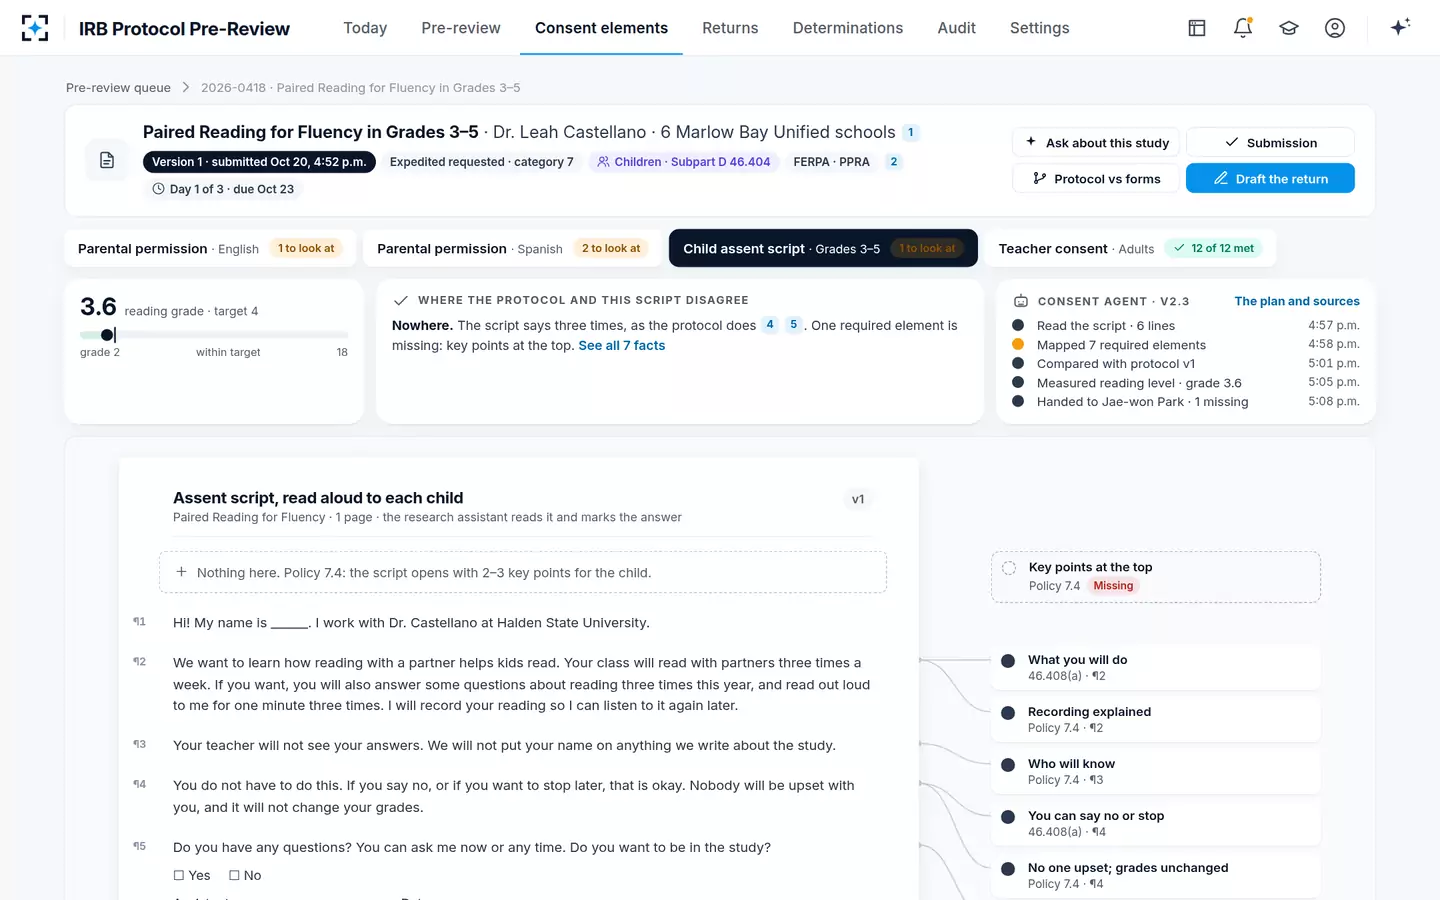Open the graduation cap training icon

(1289, 28)
